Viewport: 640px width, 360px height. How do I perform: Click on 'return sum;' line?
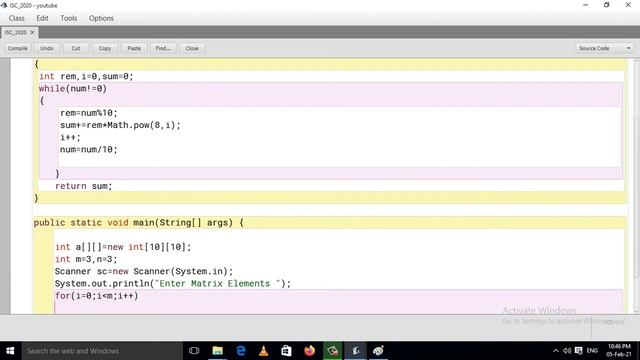tap(83, 186)
